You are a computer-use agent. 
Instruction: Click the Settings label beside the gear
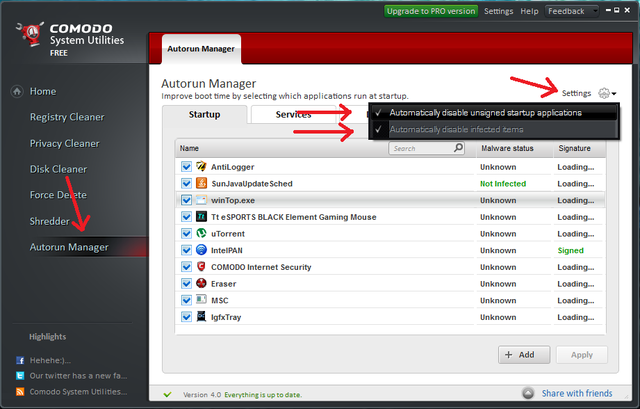(576, 93)
